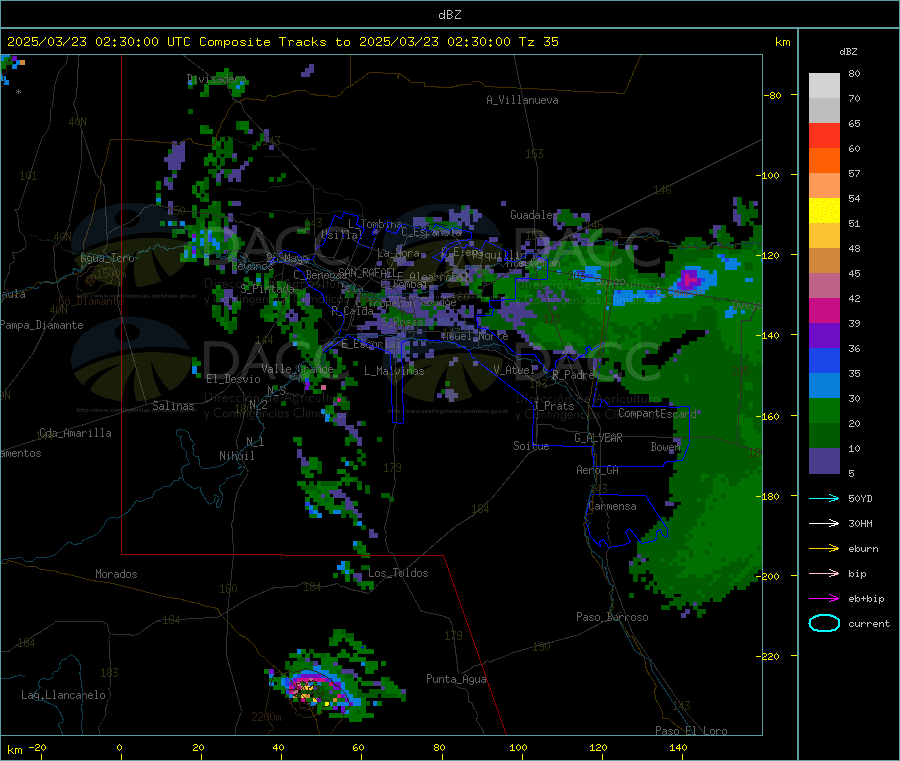Click the 'J_Prats' map label
The height and width of the screenshot is (761, 900).
(x=554, y=406)
